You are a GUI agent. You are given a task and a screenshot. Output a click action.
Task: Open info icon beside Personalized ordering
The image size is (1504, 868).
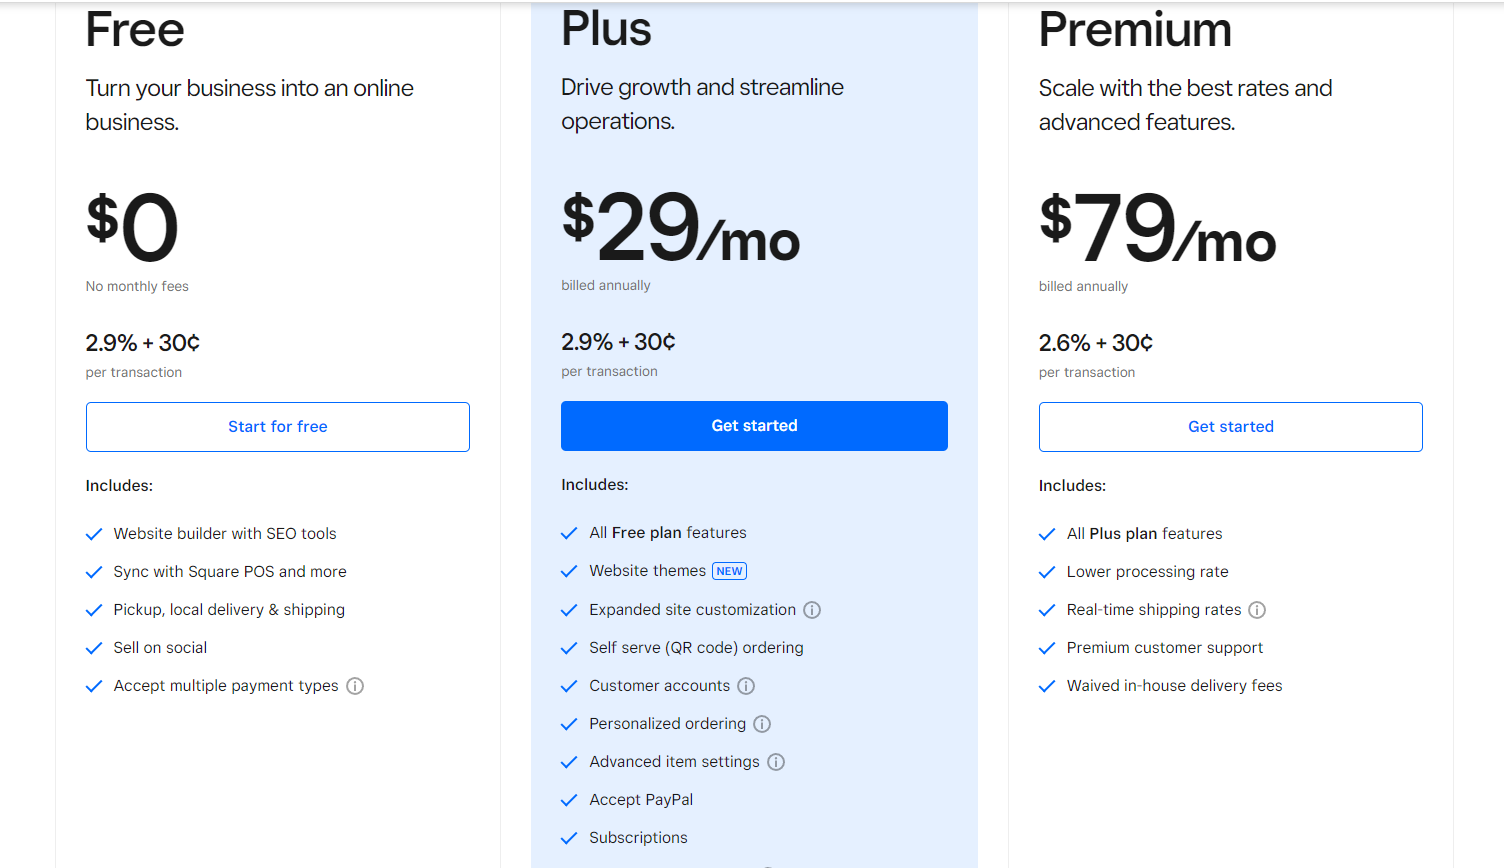click(762, 724)
